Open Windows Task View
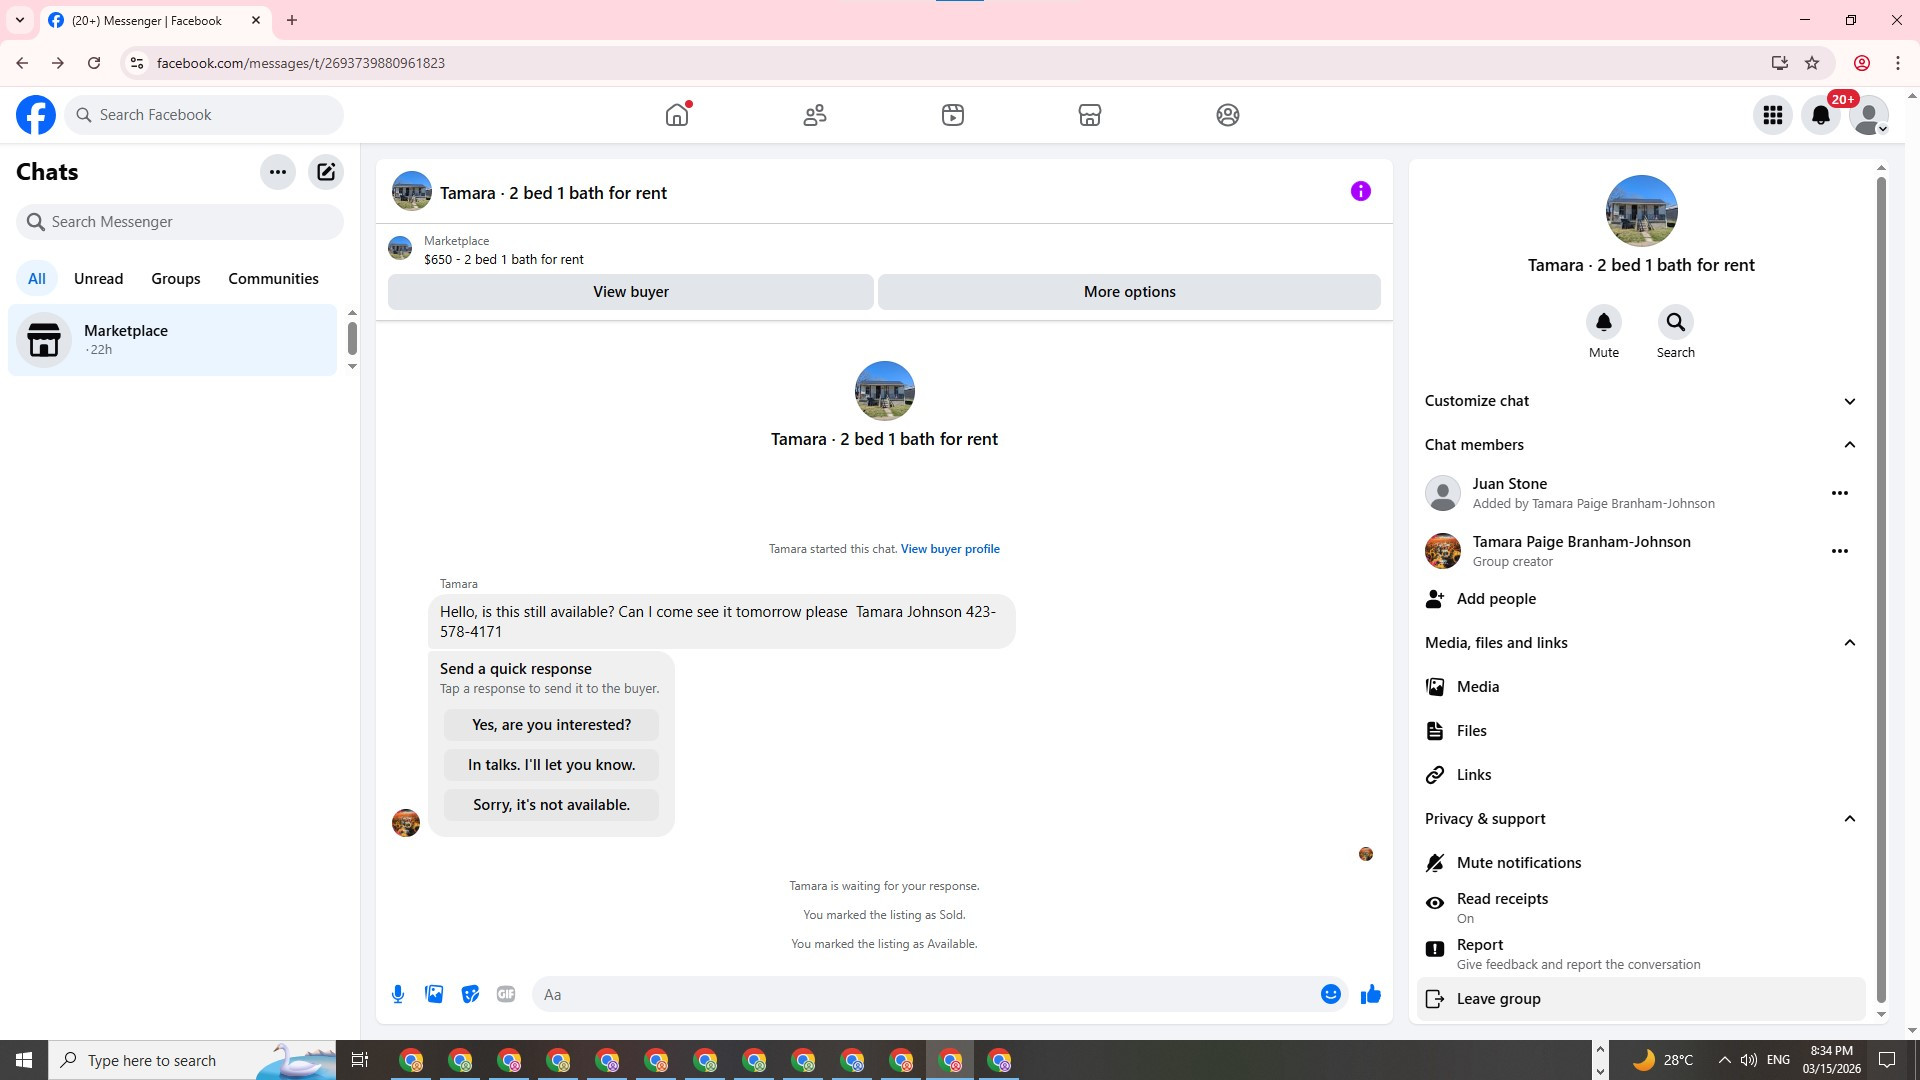The image size is (1920, 1080). [360, 1060]
